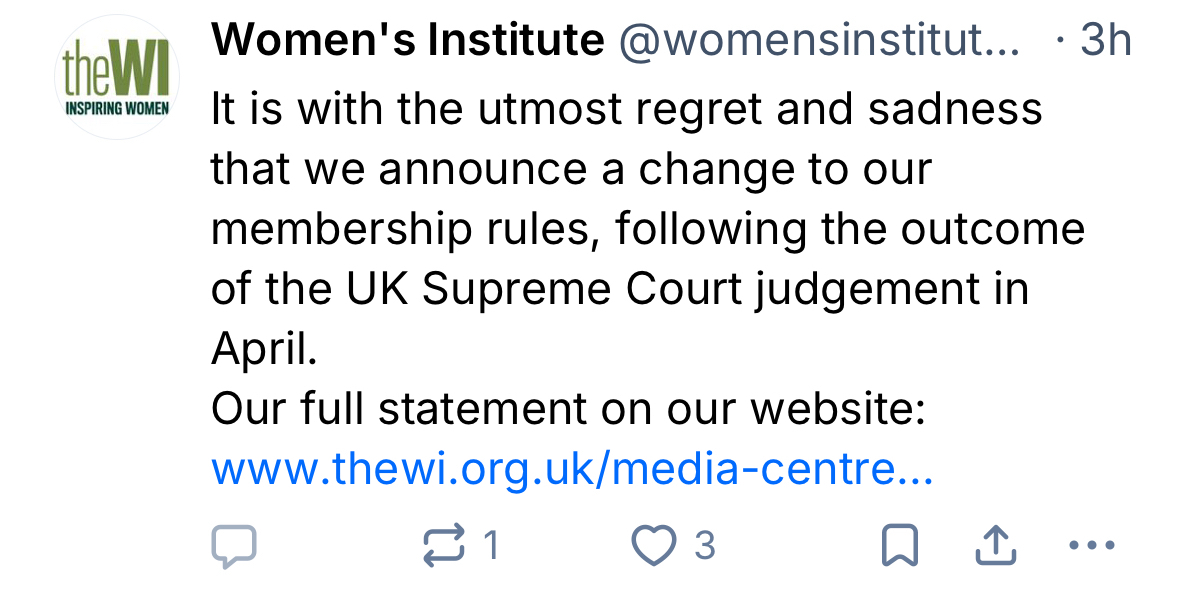Click the @womensinstitut handle
This screenshot has height=598, width=1179.
tap(820, 41)
